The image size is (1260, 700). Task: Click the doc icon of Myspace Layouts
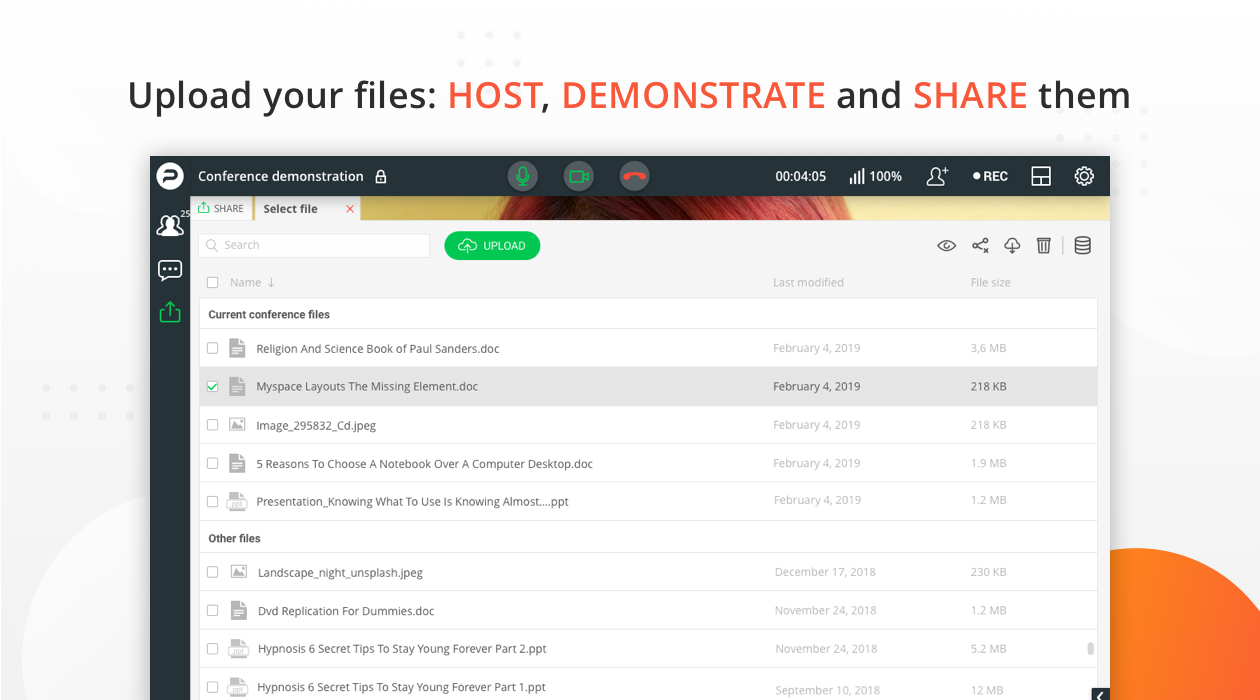(237, 386)
